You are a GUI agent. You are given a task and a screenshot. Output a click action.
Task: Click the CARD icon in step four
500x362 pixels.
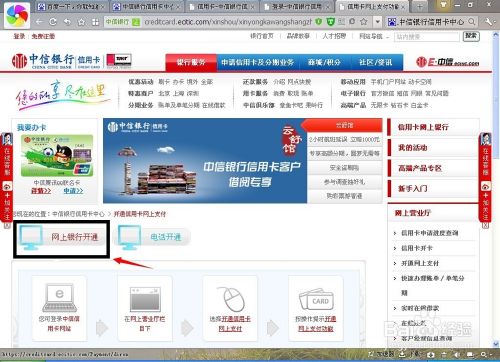pos(316,299)
